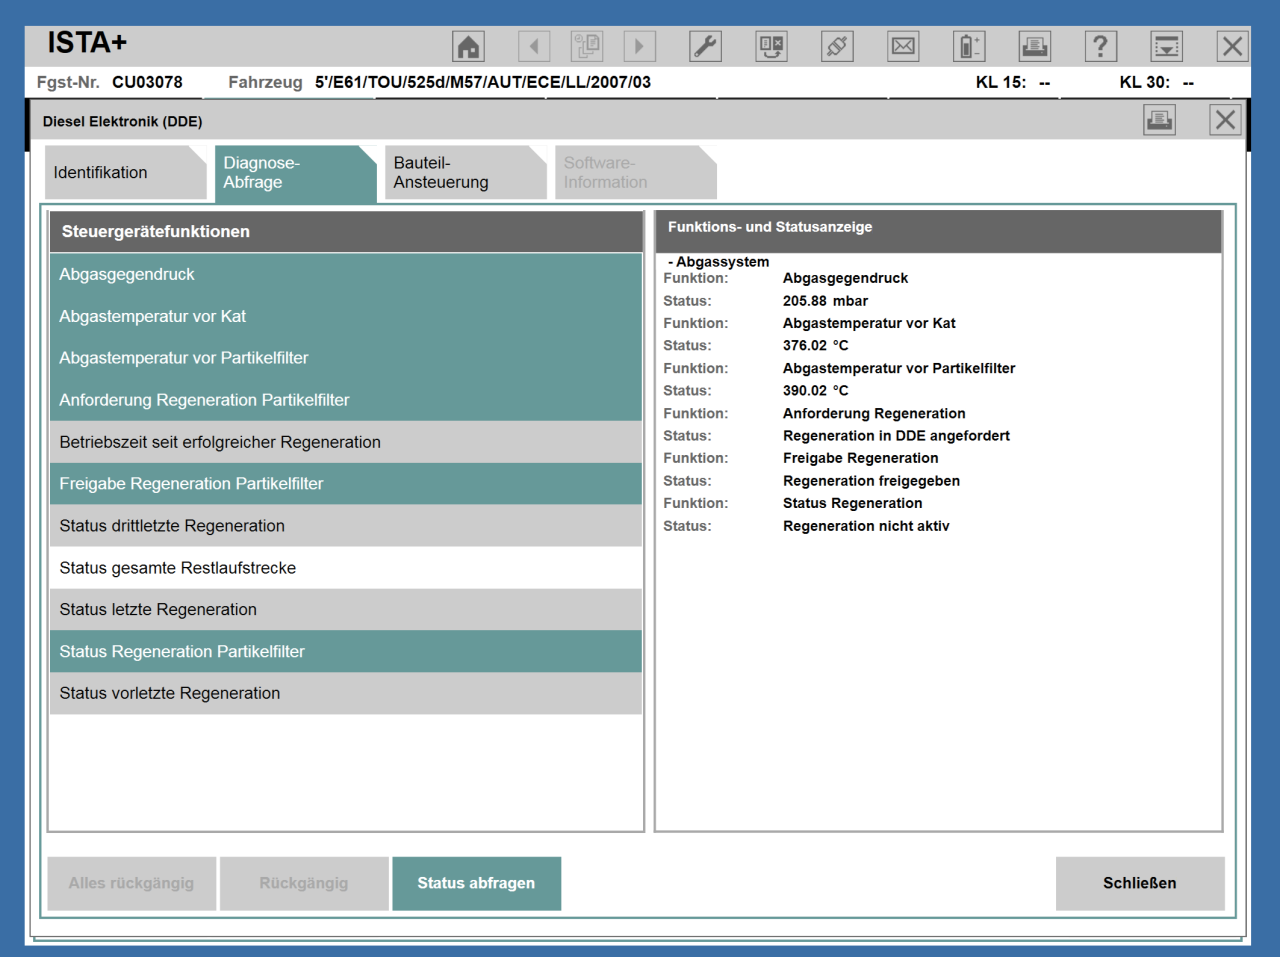Toggle Abgastemperatur vor Kat function
The width and height of the screenshot is (1280, 957).
coord(346,316)
